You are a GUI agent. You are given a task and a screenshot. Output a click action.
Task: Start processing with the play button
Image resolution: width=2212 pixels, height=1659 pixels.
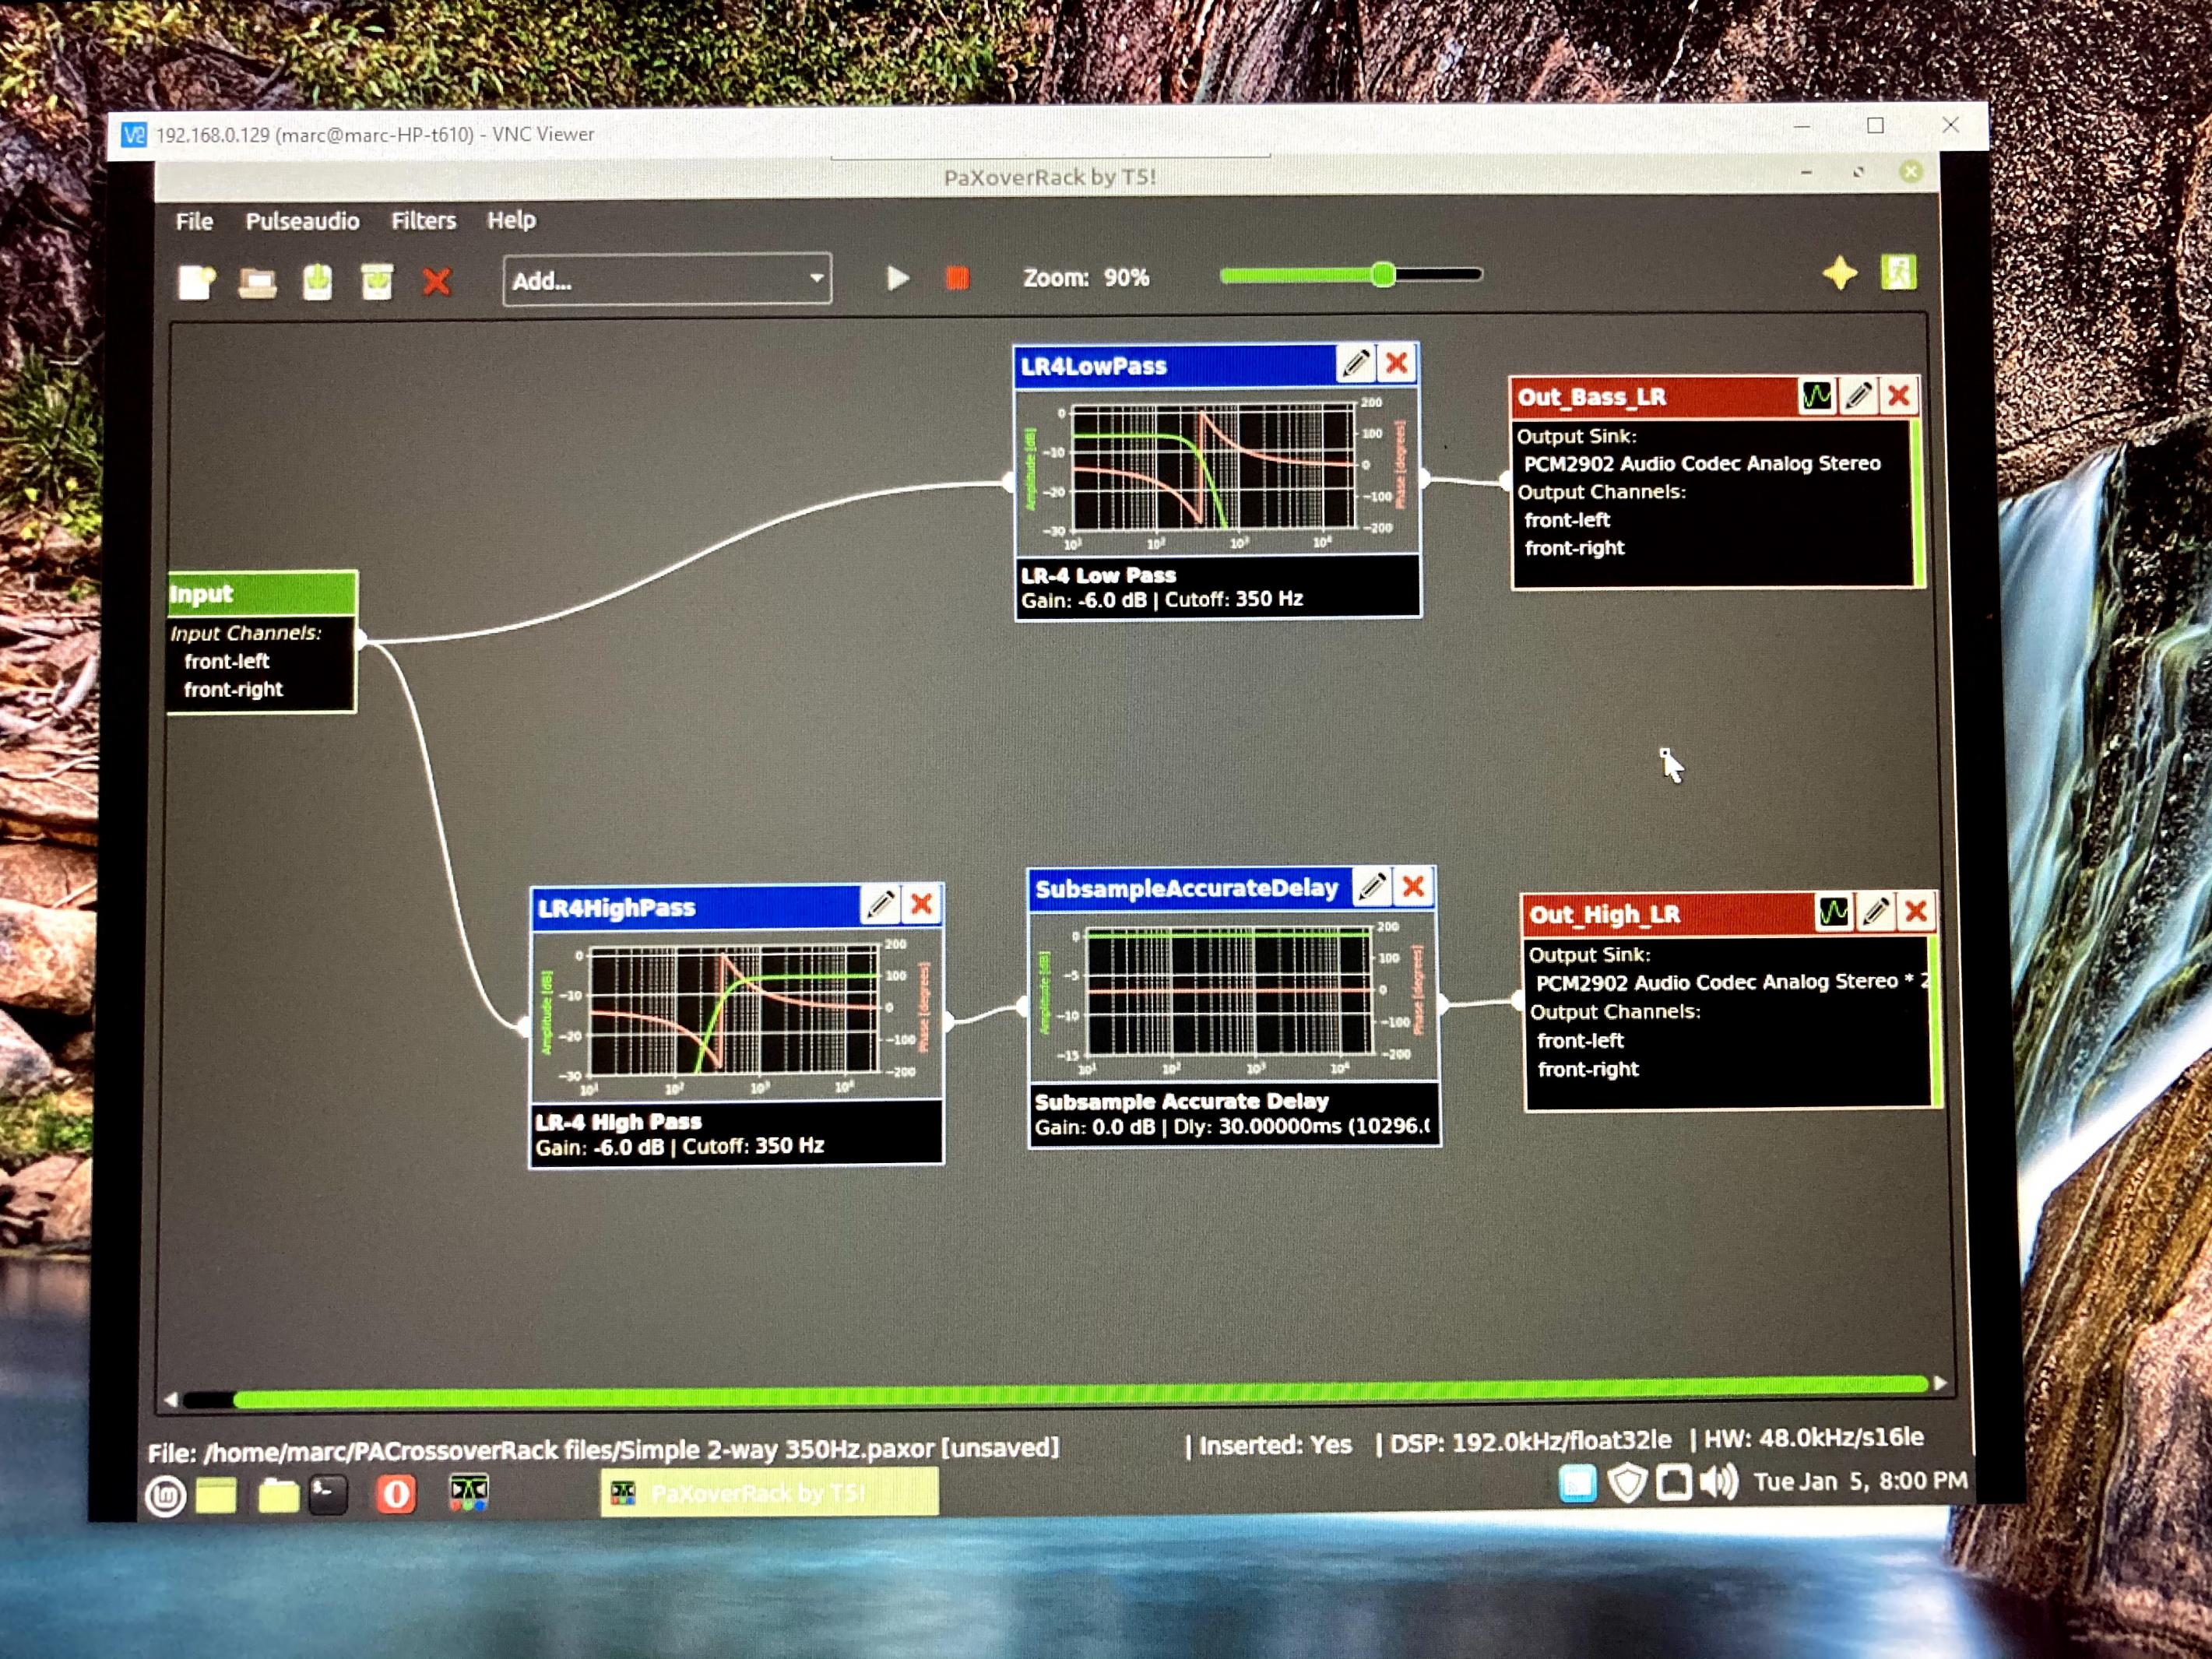click(x=897, y=278)
